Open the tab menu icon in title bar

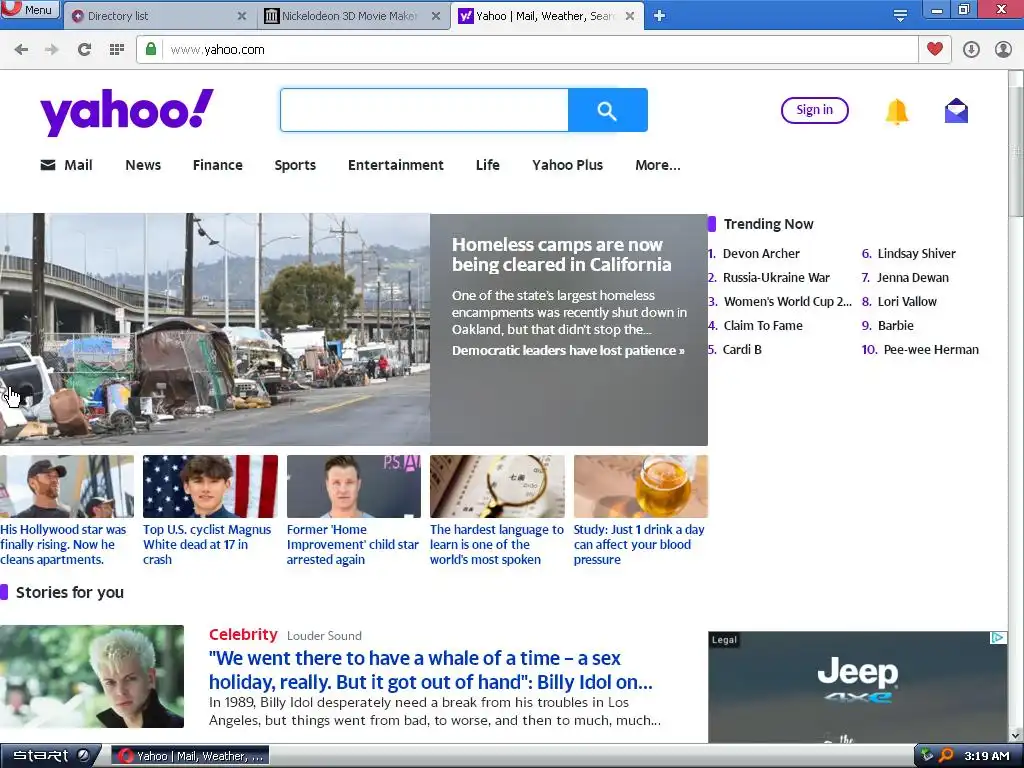900,16
